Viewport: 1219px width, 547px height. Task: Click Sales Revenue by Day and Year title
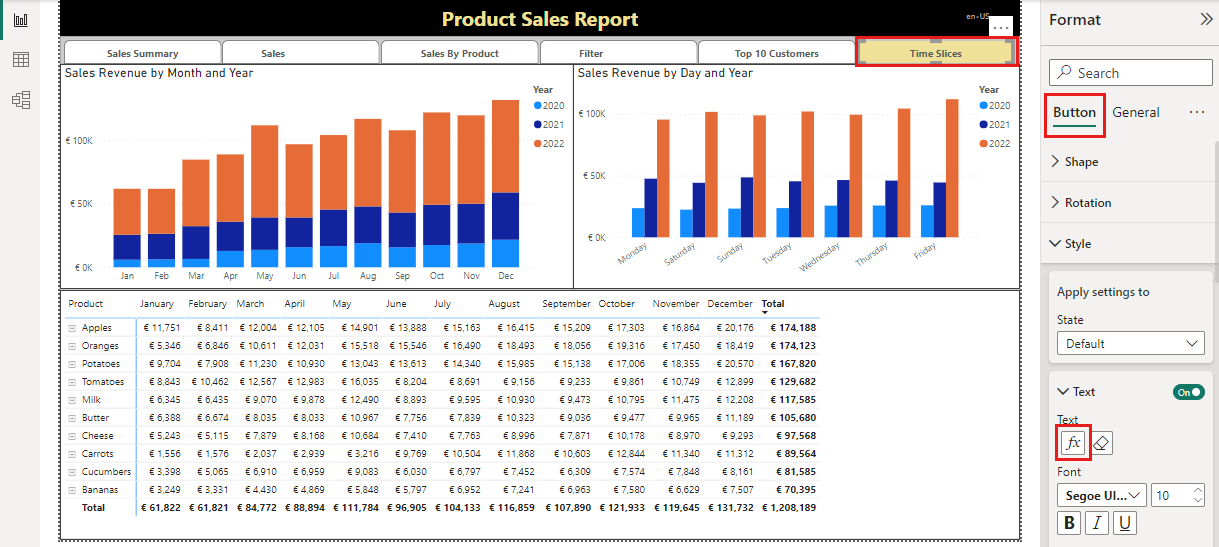coord(665,73)
